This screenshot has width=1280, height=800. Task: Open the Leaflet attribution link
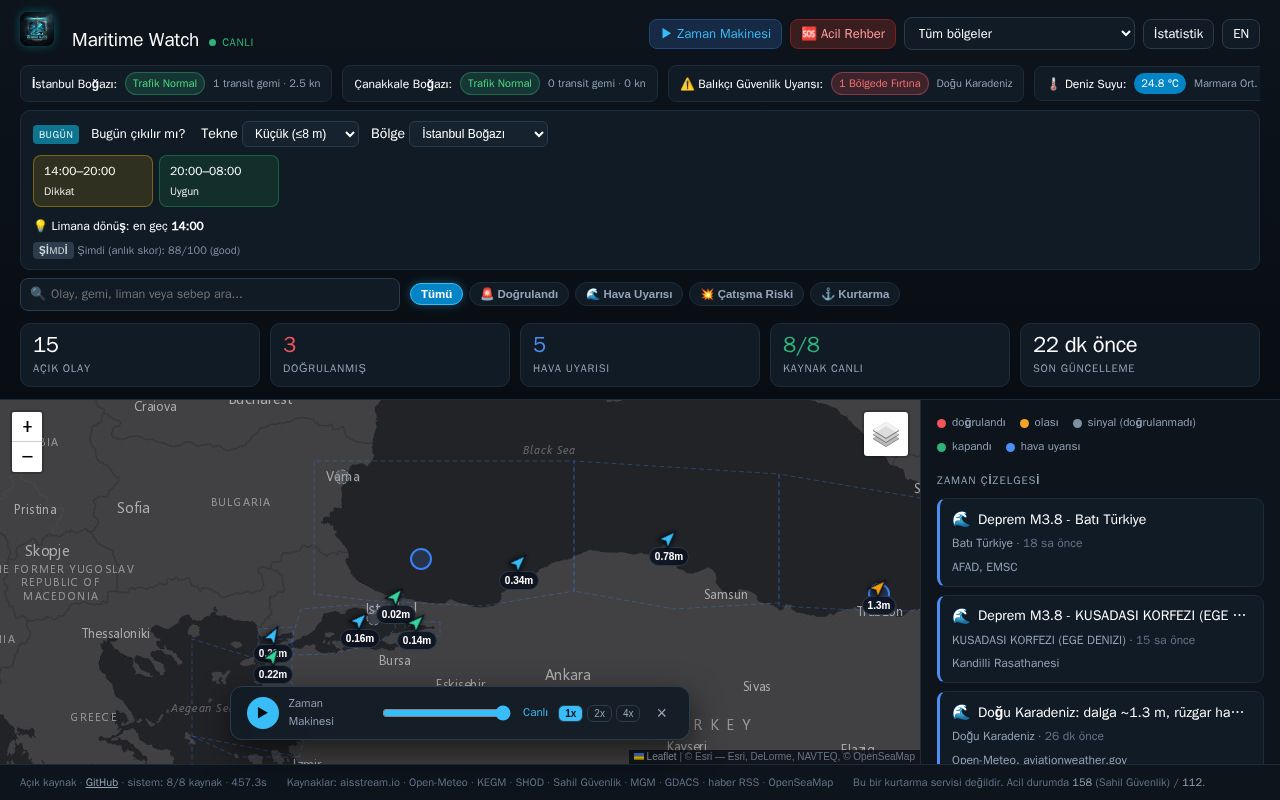point(655,756)
